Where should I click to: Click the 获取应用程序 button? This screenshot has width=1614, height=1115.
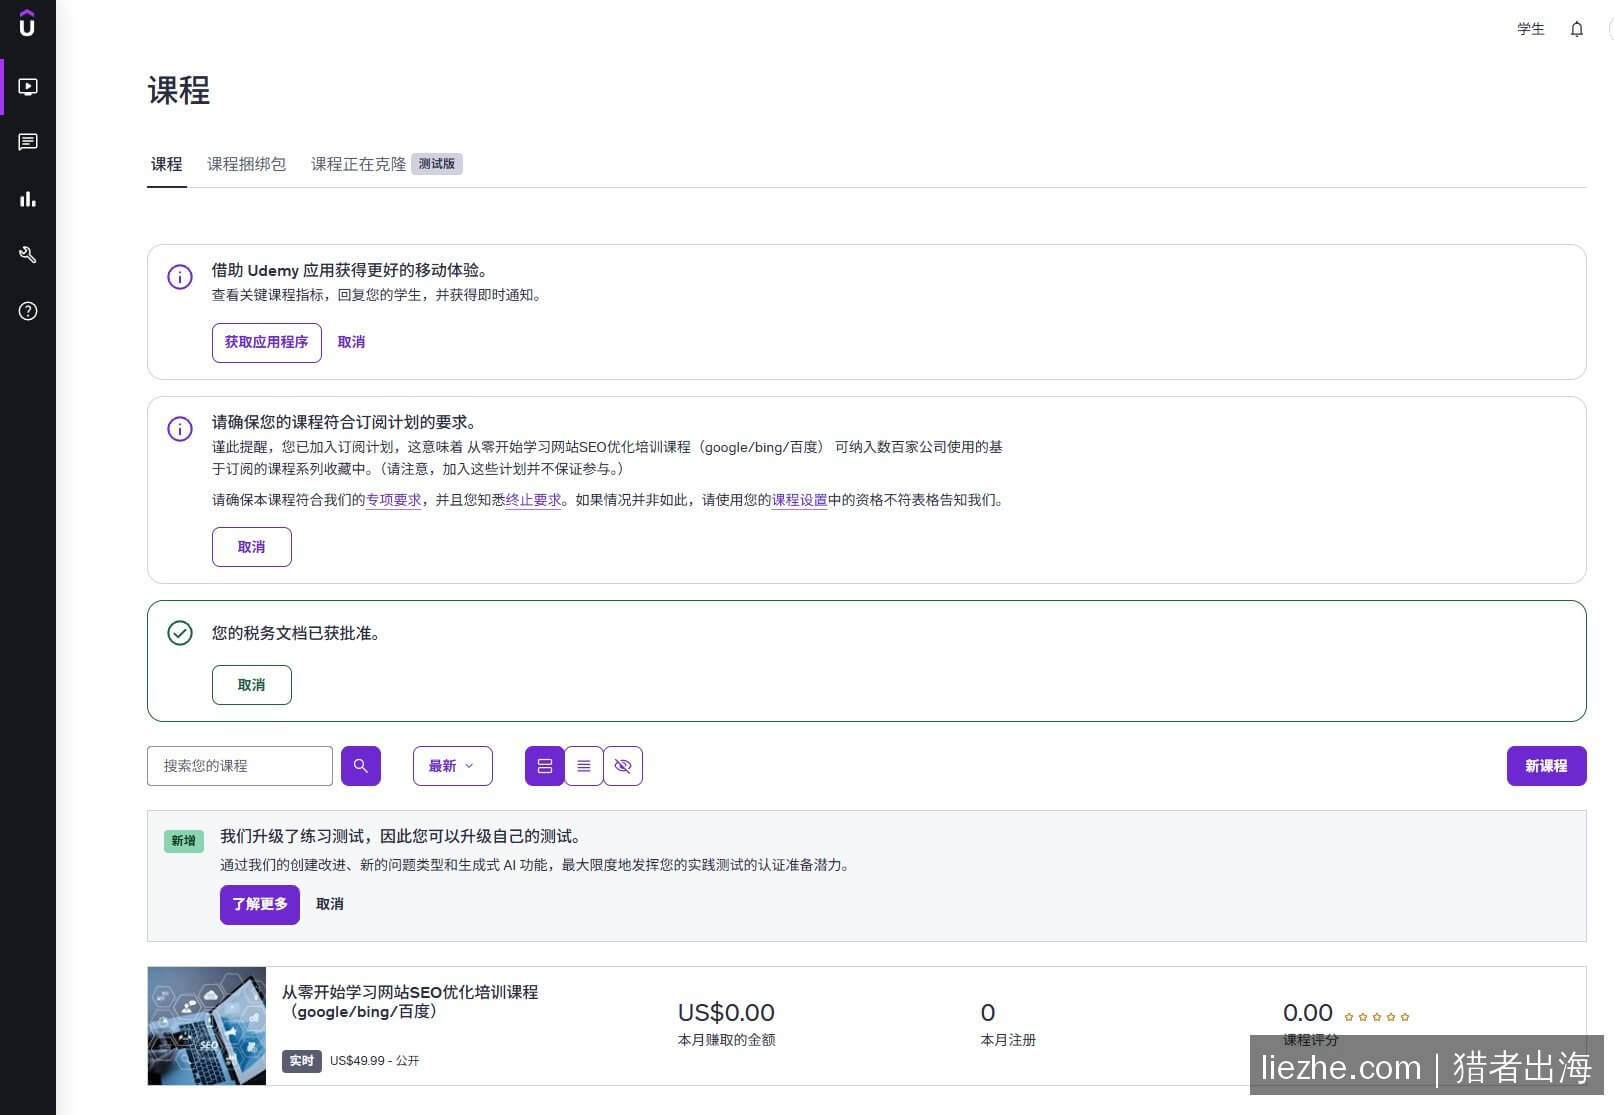[x=267, y=342]
